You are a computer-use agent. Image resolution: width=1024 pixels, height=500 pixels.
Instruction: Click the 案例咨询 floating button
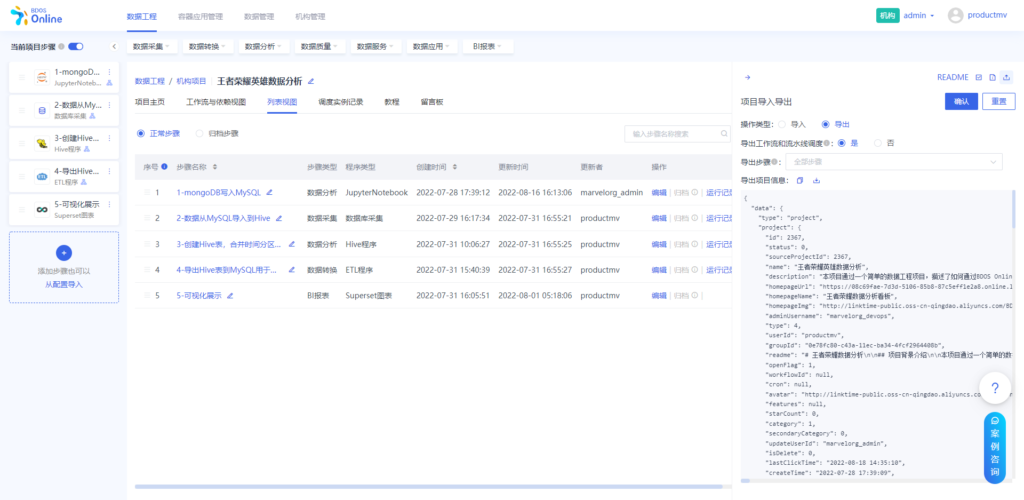pyautogui.click(x=995, y=448)
